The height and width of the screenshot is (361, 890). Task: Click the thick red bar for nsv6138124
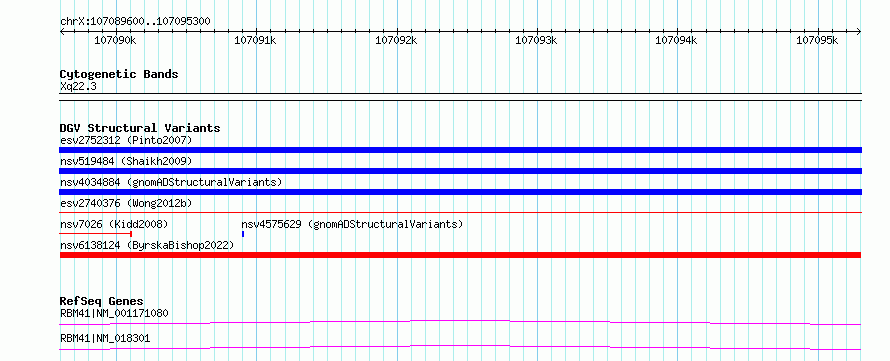[460, 255]
